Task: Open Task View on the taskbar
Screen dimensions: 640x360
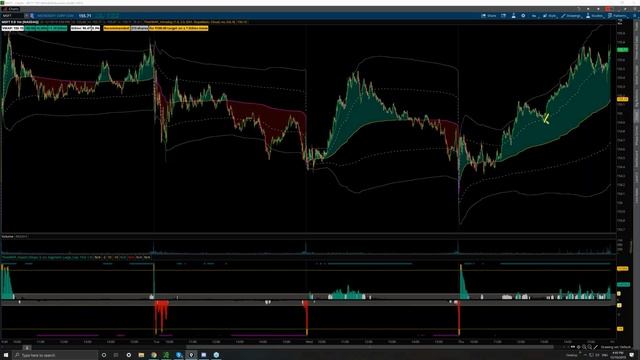Action: [x=116, y=355]
